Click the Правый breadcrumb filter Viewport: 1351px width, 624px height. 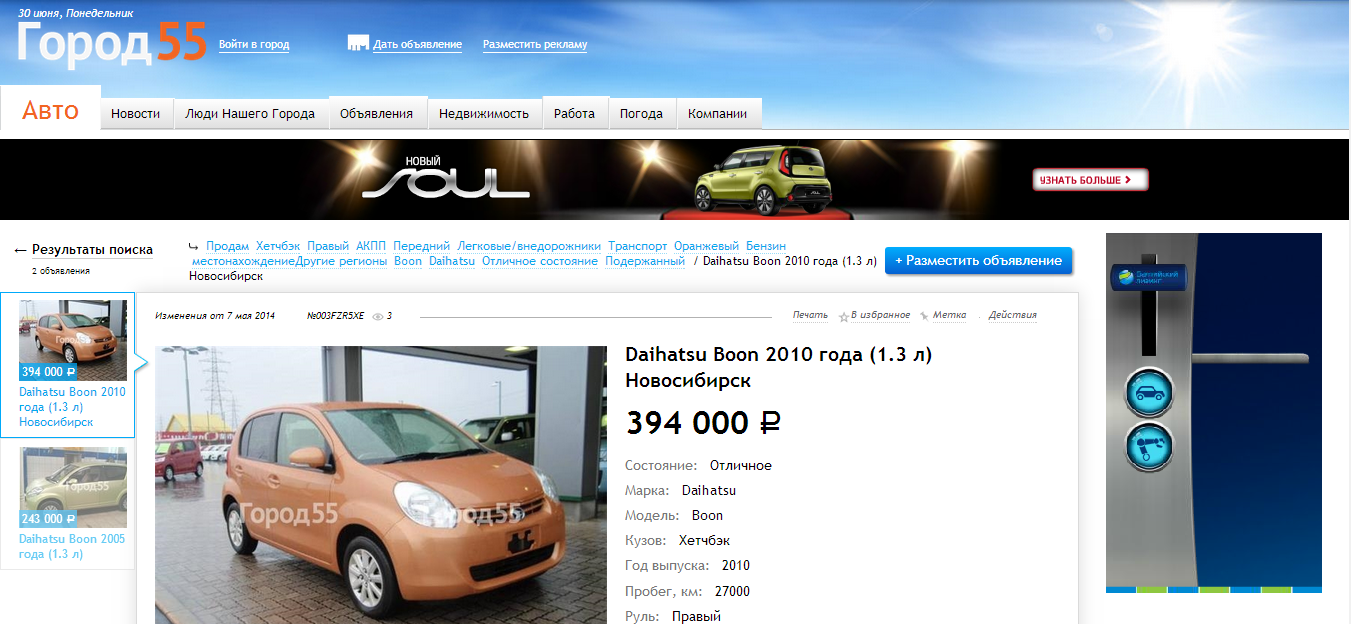[328, 246]
